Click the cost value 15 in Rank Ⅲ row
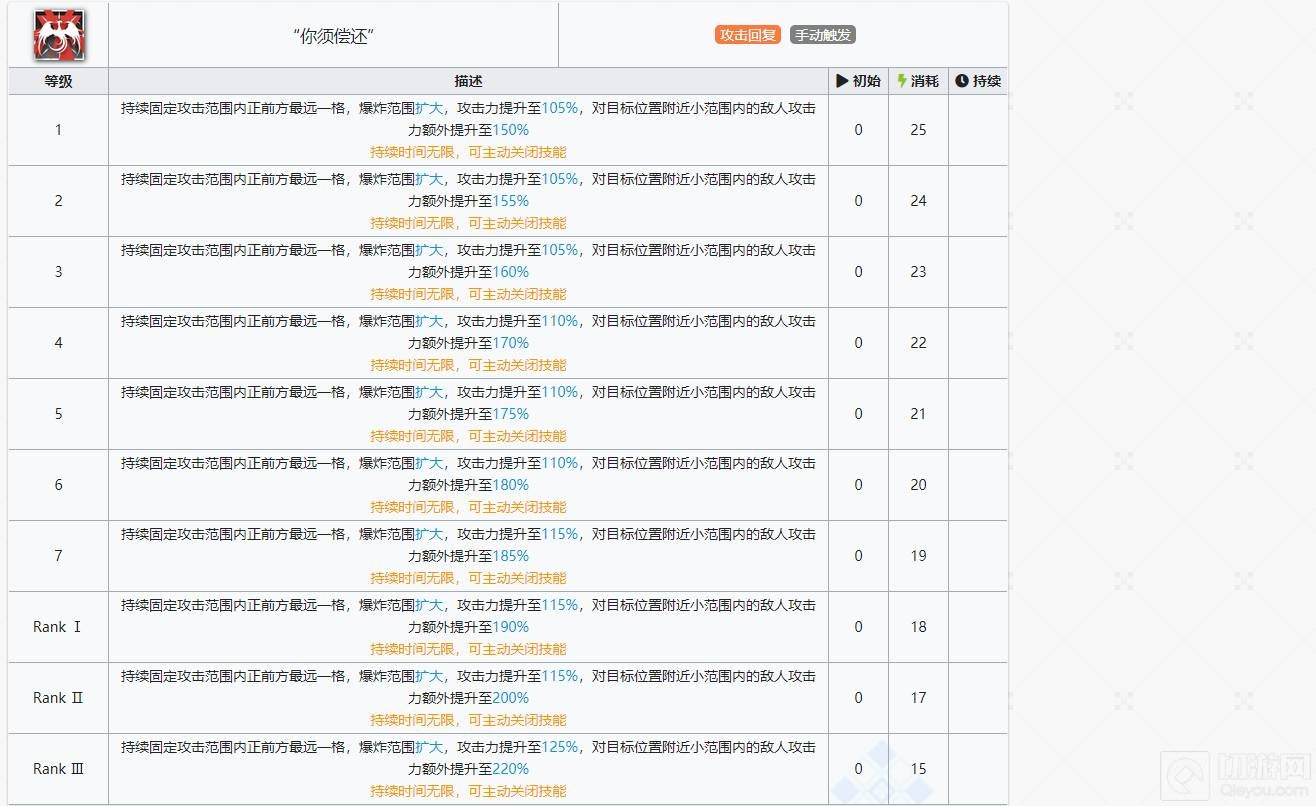 pyautogui.click(x=918, y=769)
